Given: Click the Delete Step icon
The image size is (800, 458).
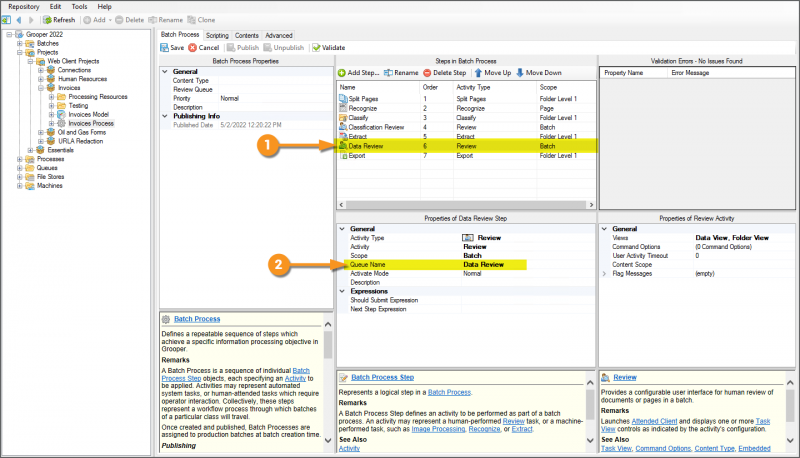Looking at the screenshot, I should click(428, 73).
